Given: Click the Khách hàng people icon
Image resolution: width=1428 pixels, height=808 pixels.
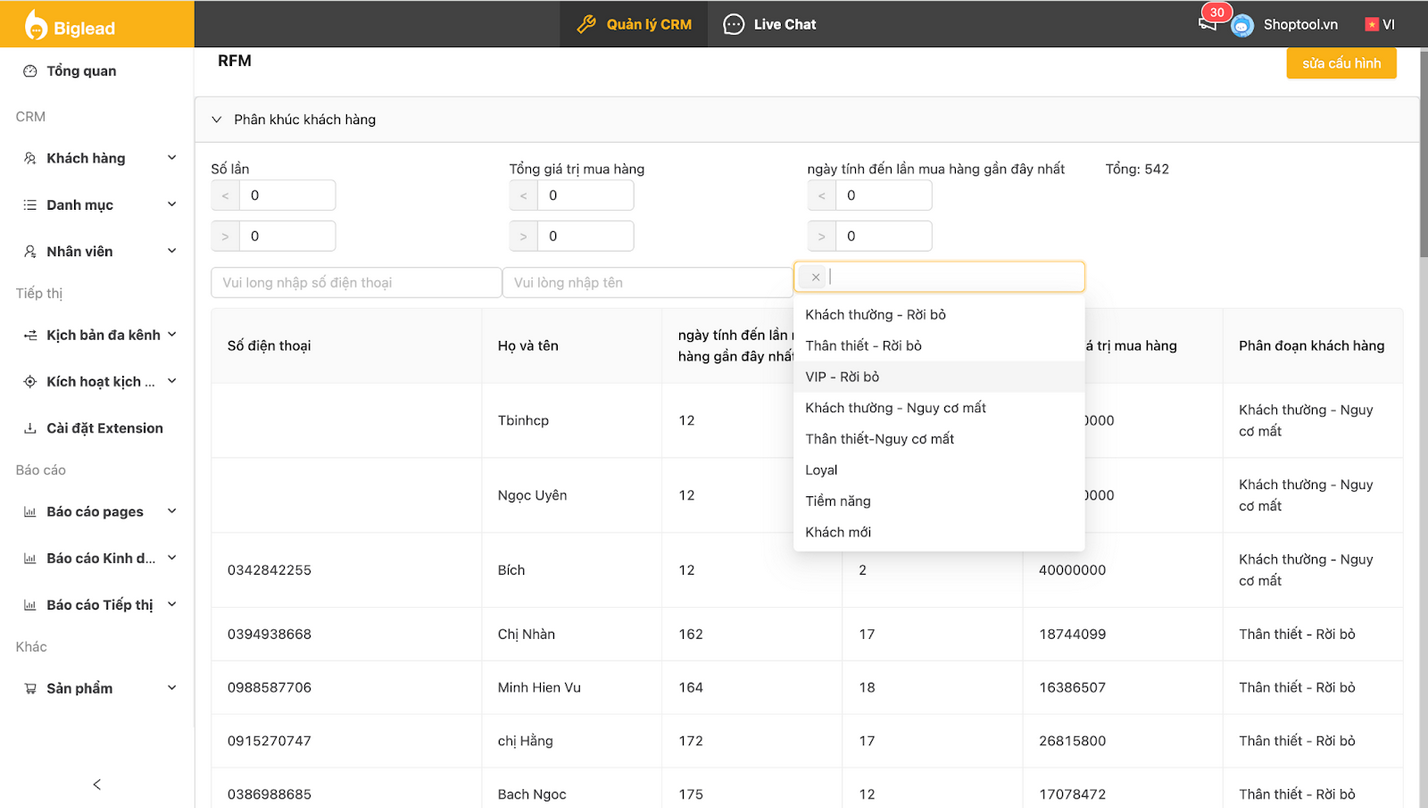Looking at the screenshot, I should click(x=30, y=158).
